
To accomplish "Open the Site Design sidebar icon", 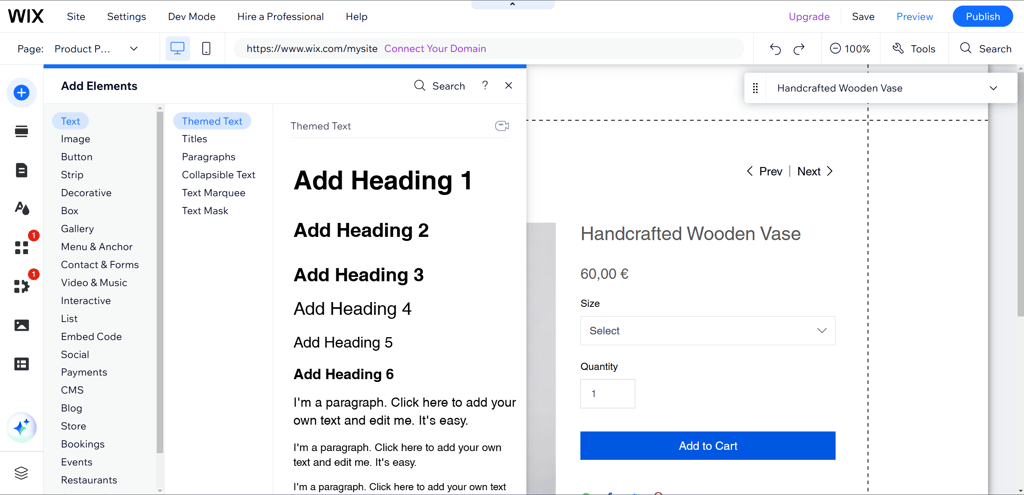I will 22,208.
